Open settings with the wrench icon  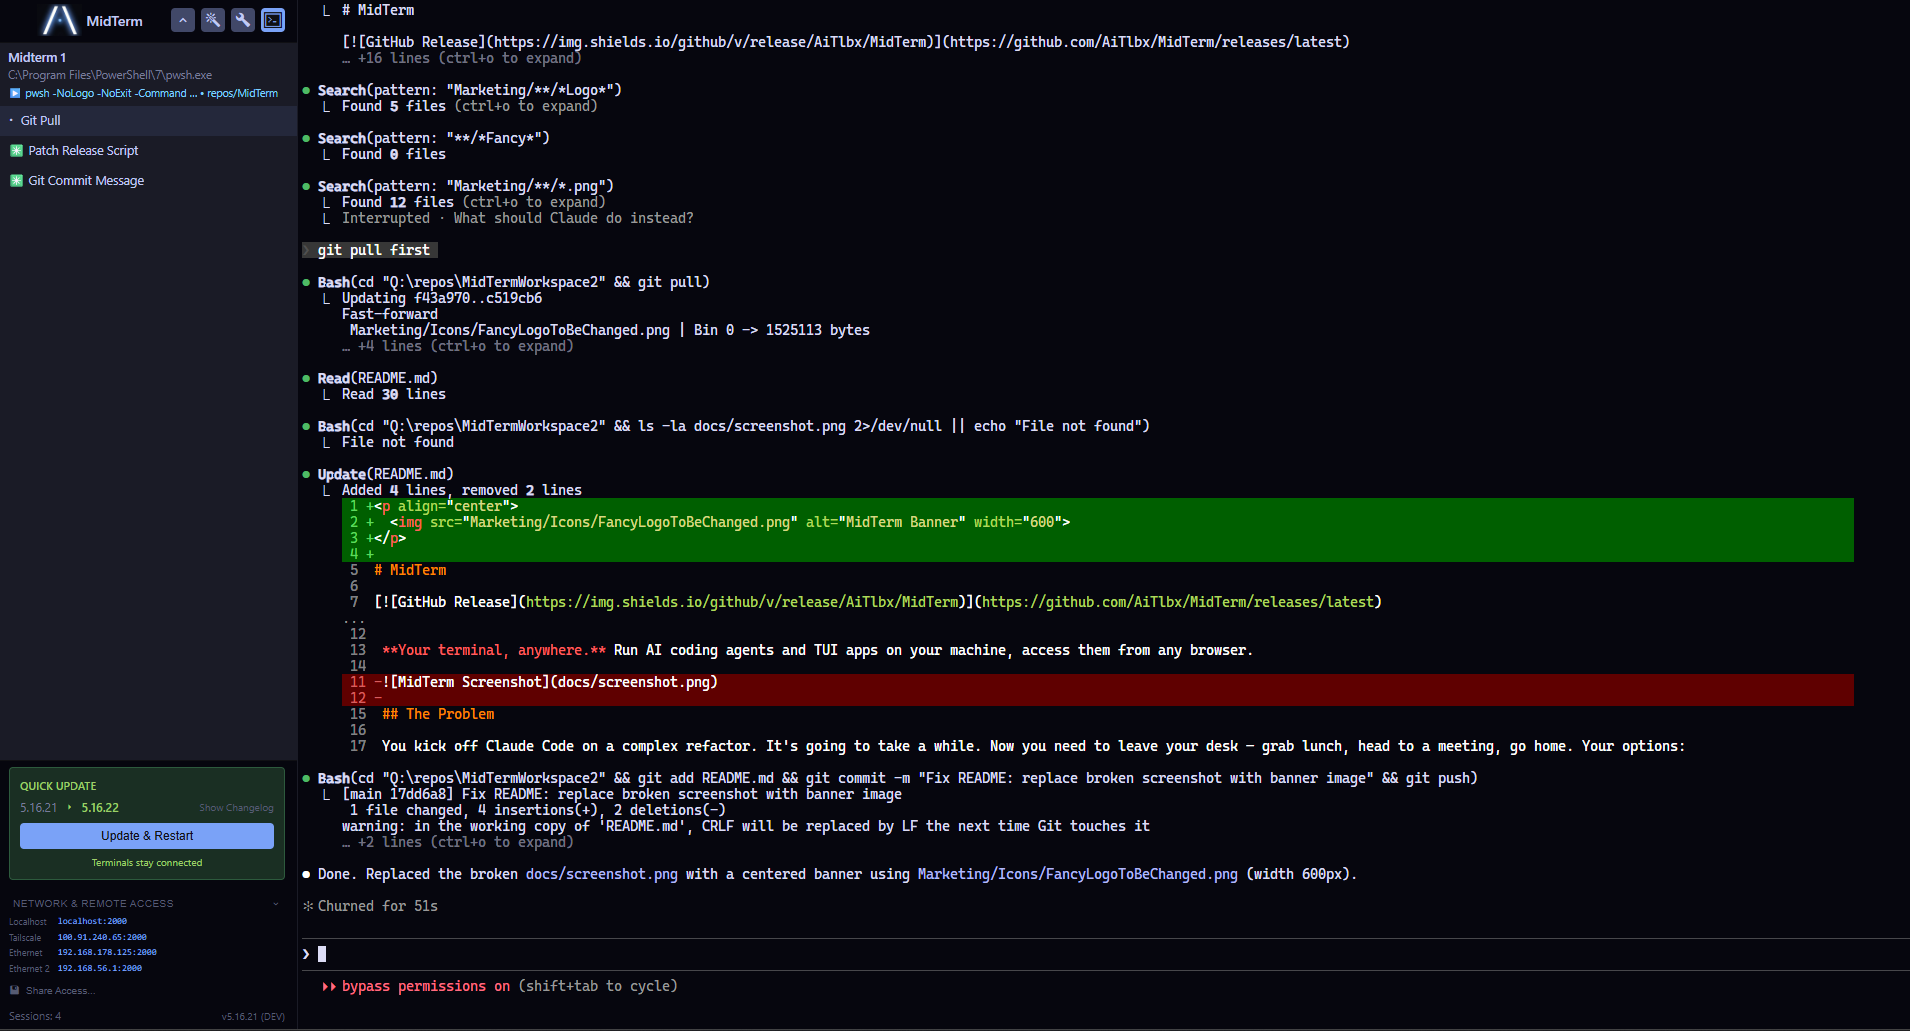coord(242,20)
